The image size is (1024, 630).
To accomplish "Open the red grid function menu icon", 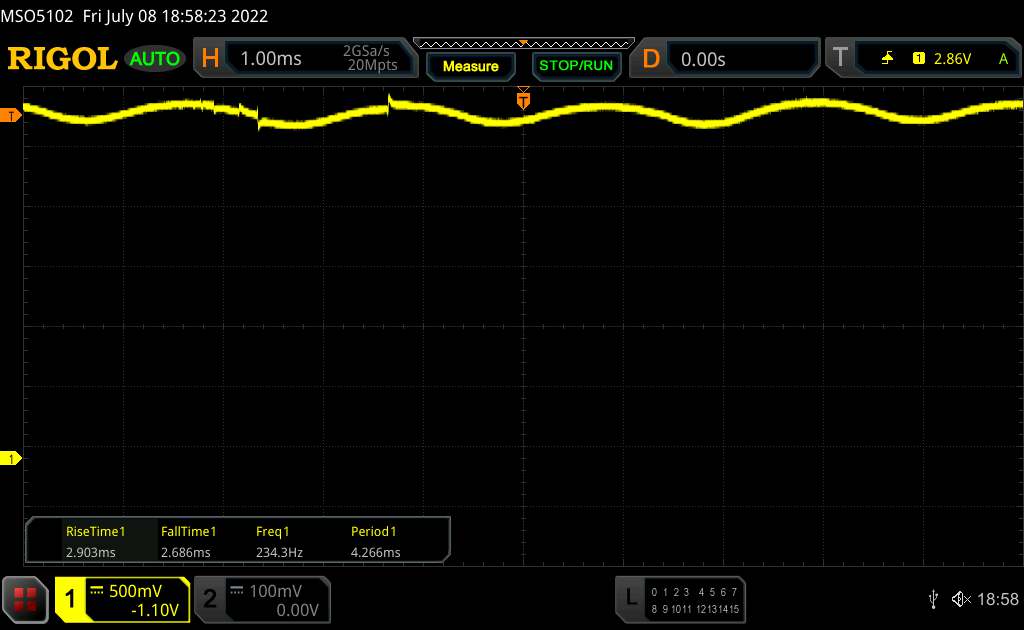I will coord(26,598).
